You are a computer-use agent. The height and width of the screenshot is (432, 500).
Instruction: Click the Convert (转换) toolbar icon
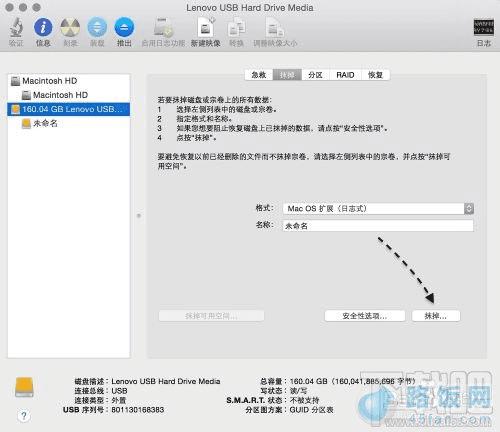pos(236,27)
